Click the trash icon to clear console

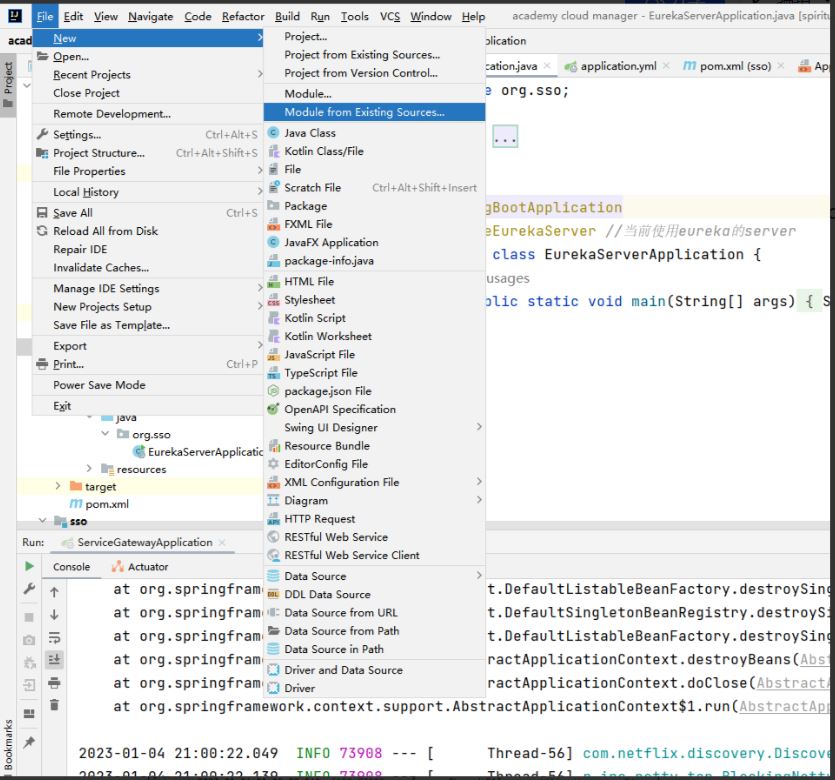click(x=54, y=705)
